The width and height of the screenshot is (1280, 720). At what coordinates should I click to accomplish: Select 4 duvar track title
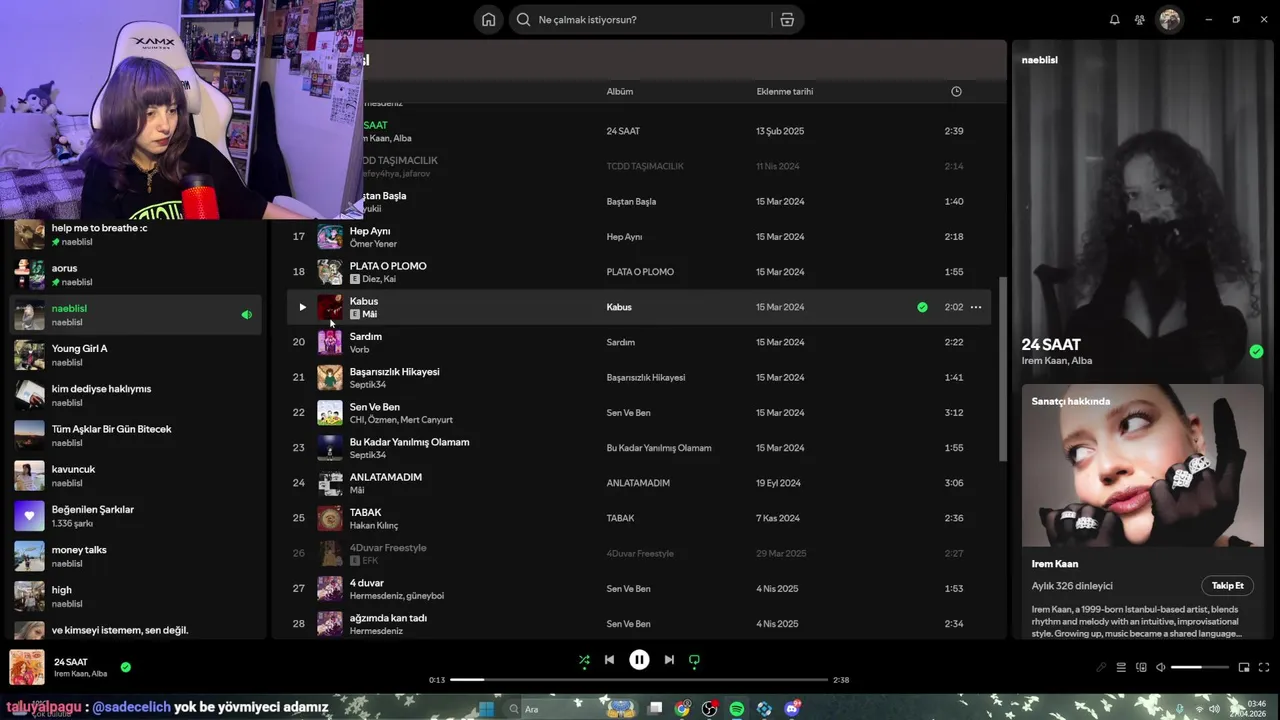pyautogui.click(x=367, y=583)
